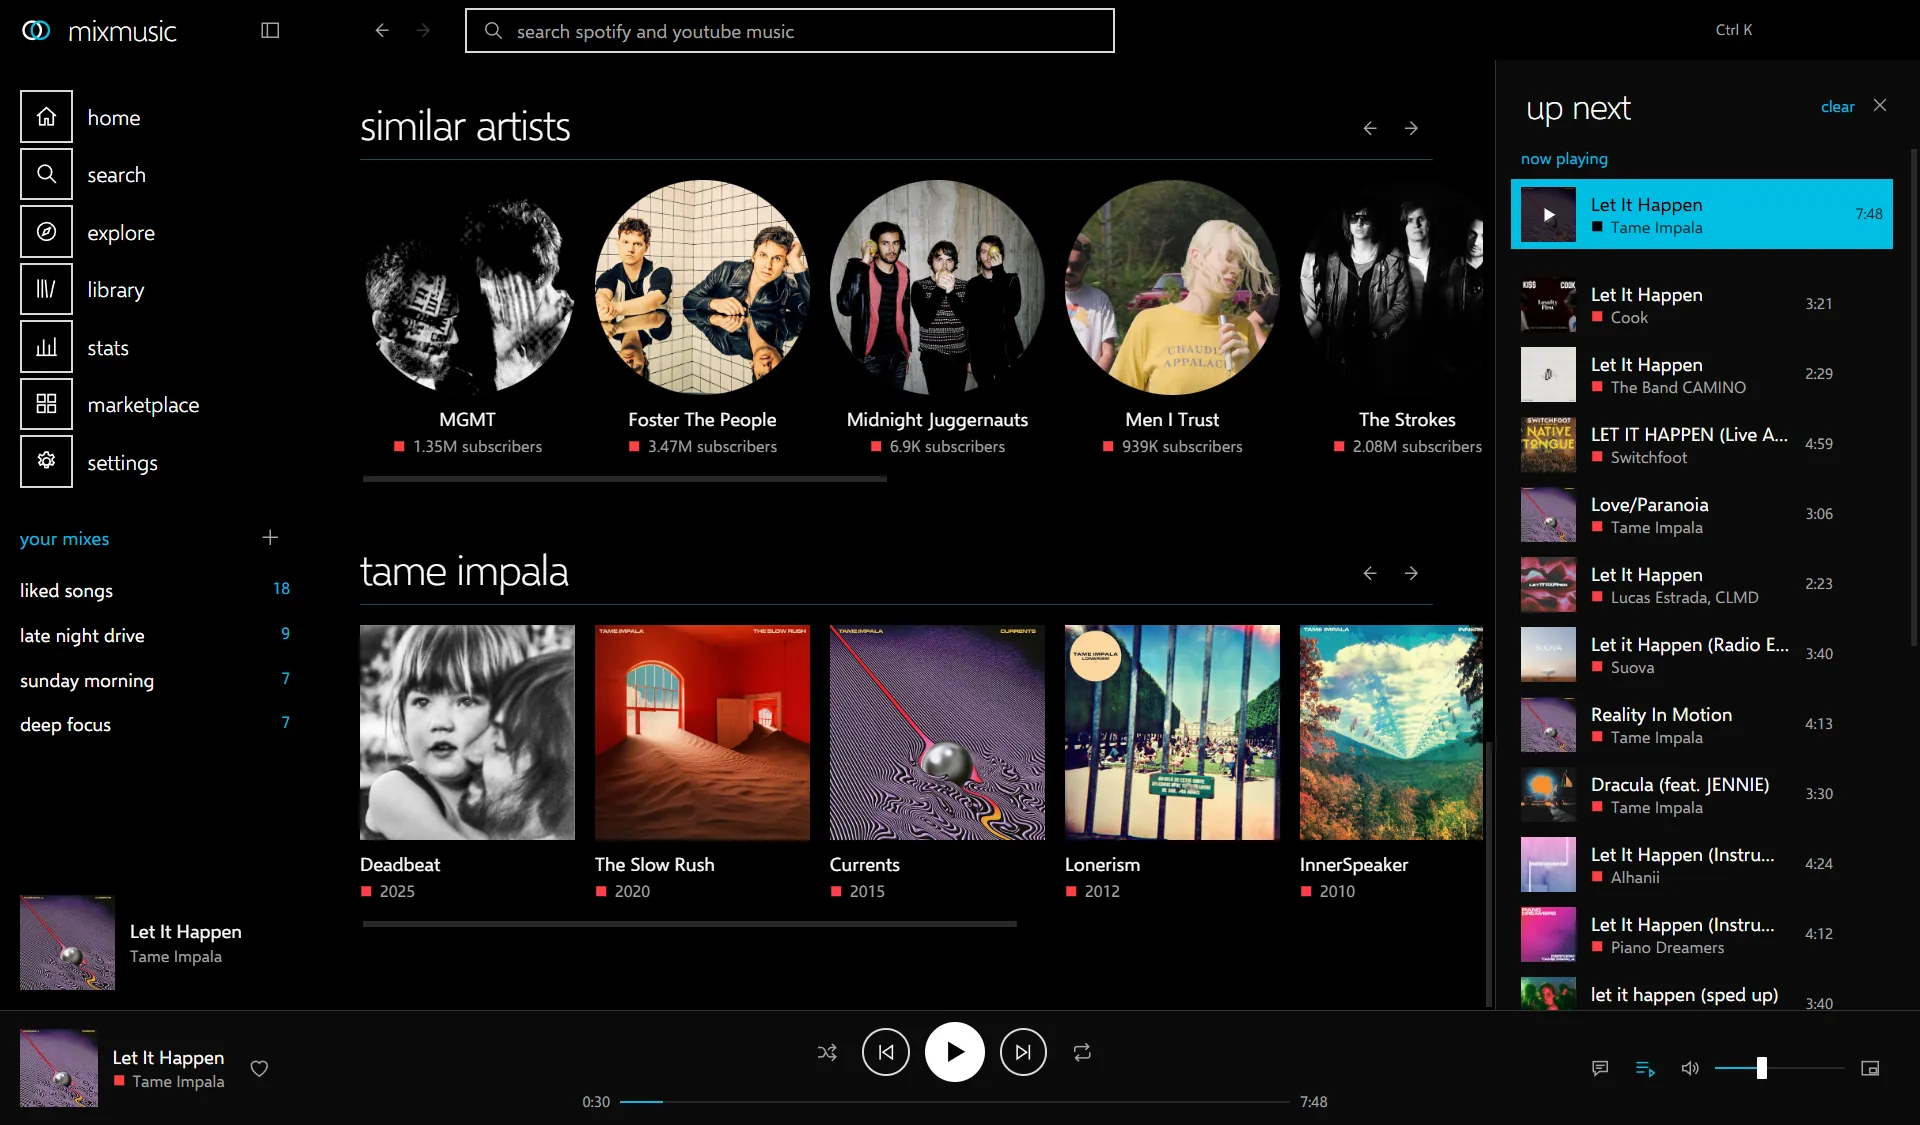This screenshot has height=1125, width=1920.
Task: Open The Slow Rush album cover
Action: pyautogui.click(x=702, y=732)
